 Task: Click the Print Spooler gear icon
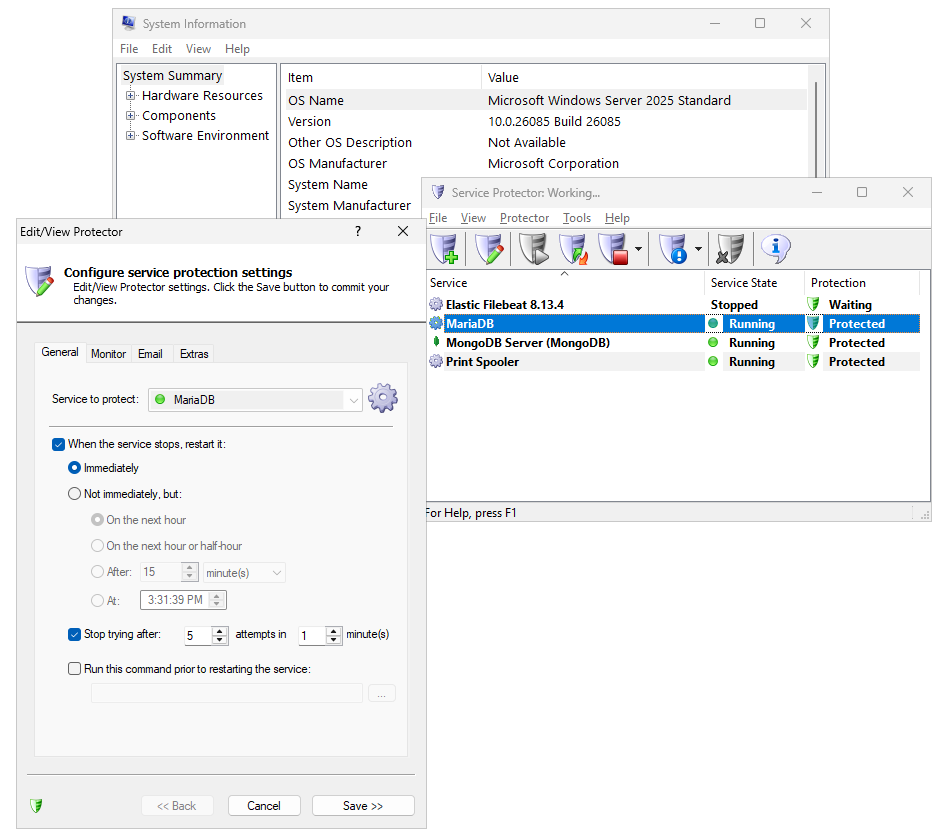click(x=436, y=361)
